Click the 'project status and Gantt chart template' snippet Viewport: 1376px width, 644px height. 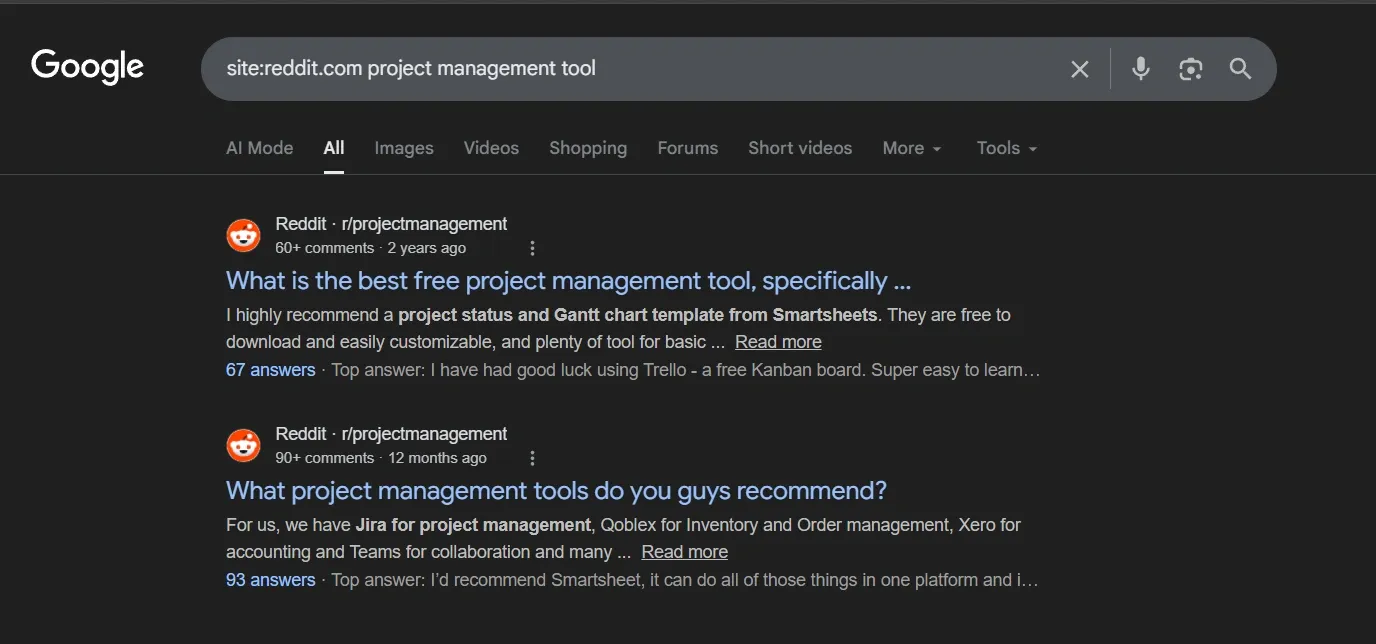coord(638,315)
